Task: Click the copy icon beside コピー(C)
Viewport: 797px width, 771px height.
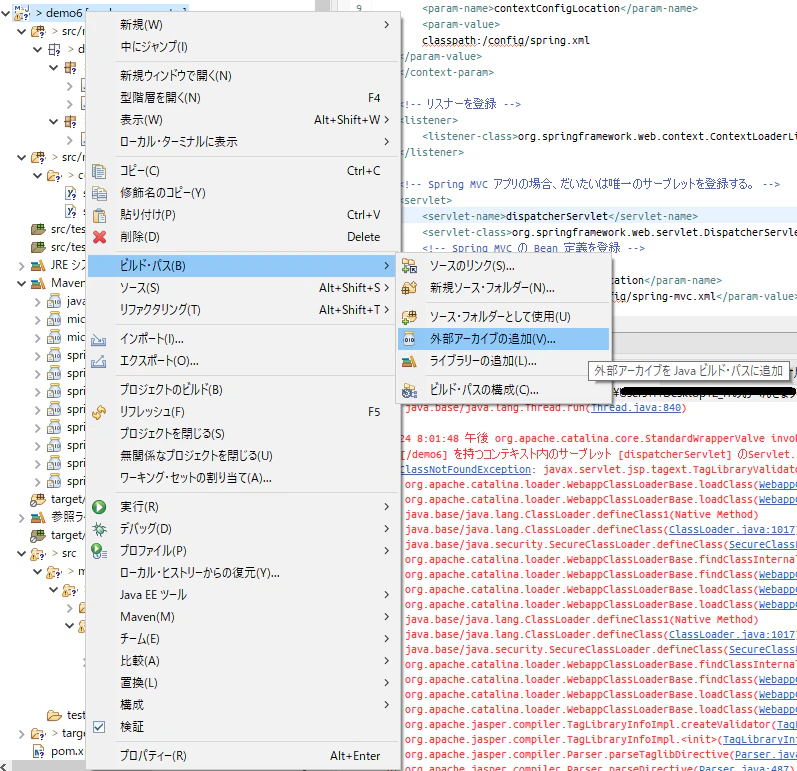Action: click(99, 171)
